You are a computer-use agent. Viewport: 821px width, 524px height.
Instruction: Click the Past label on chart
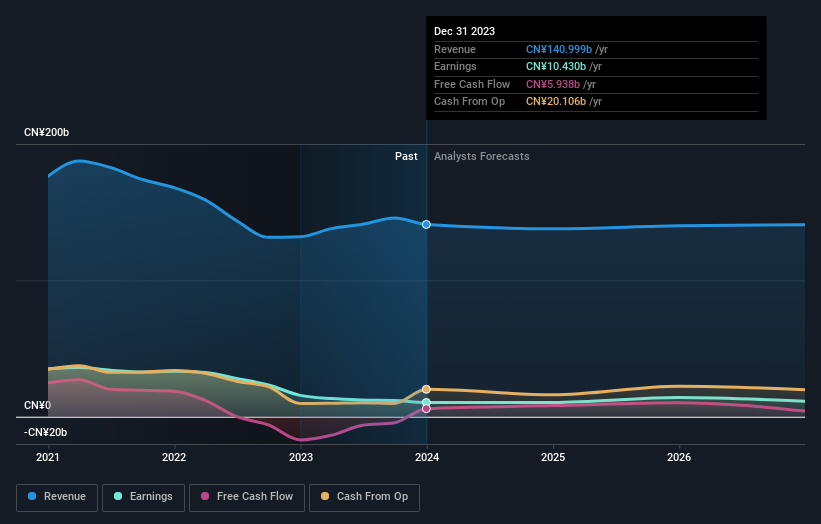(406, 157)
